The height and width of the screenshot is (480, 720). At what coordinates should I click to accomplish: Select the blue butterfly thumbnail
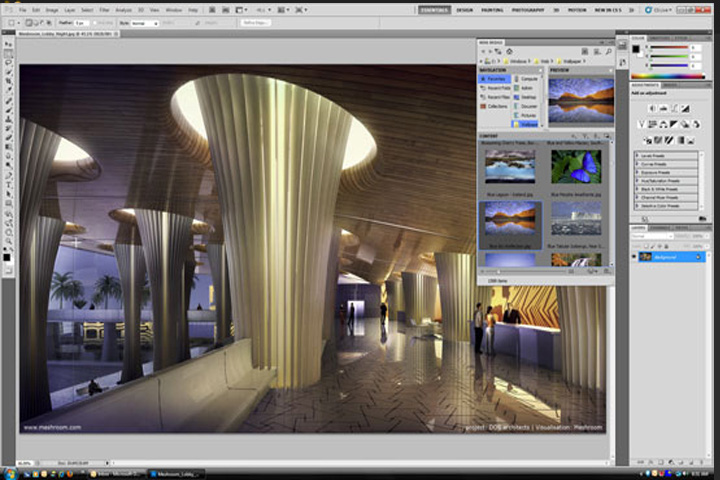coord(576,167)
